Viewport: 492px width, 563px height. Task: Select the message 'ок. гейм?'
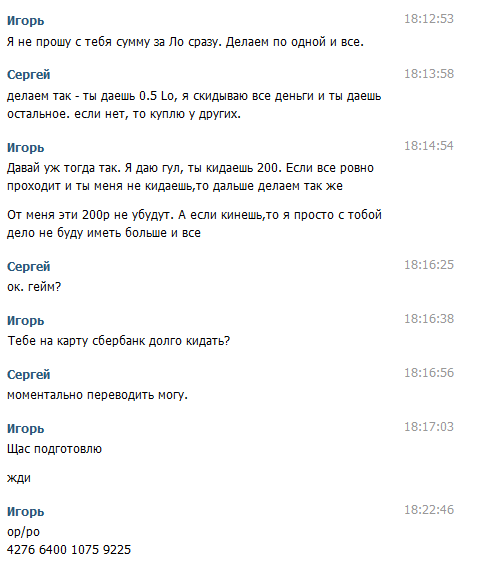(x=34, y=287)
